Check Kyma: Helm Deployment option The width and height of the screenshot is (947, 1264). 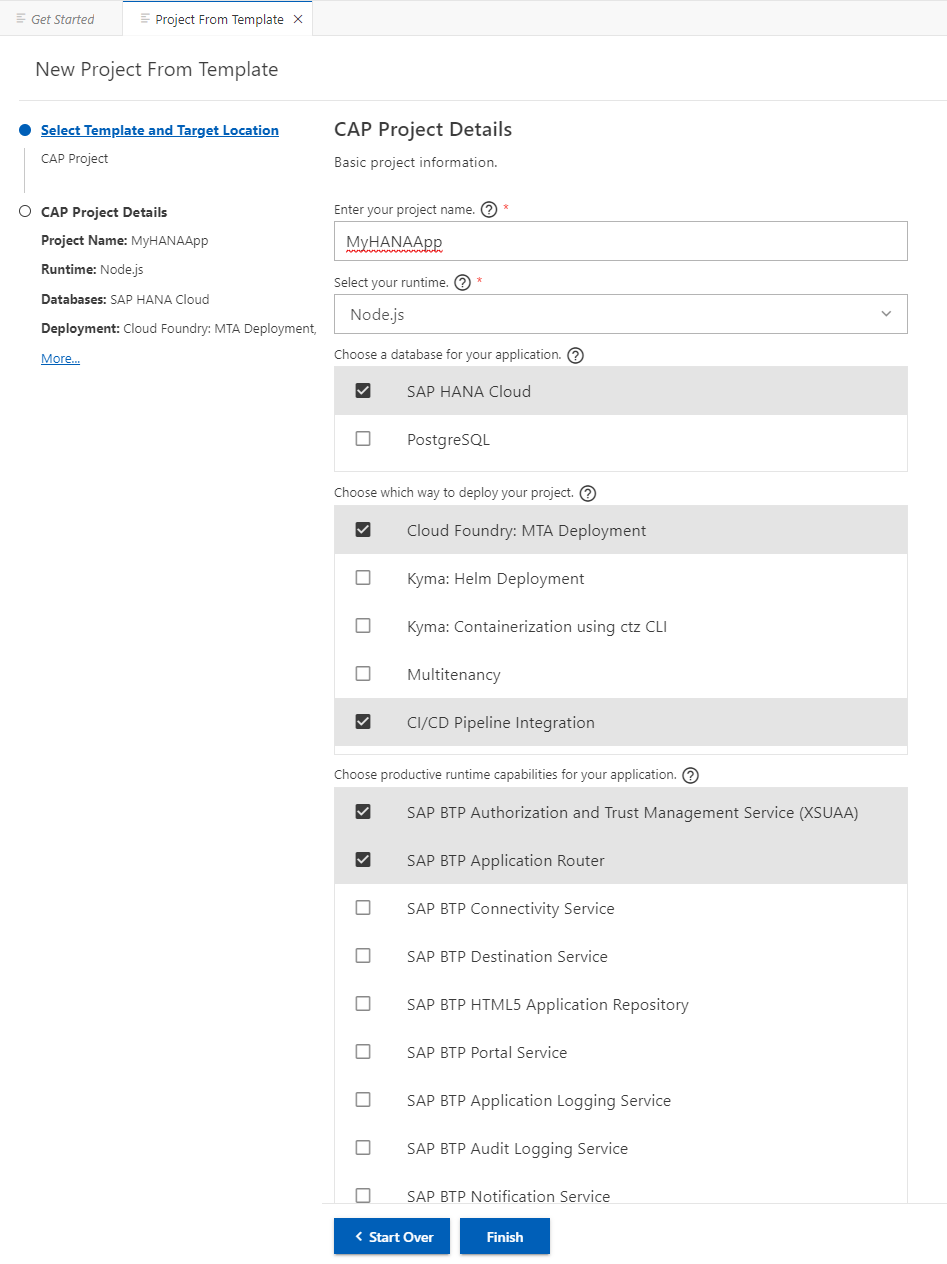tap(363, 578)
